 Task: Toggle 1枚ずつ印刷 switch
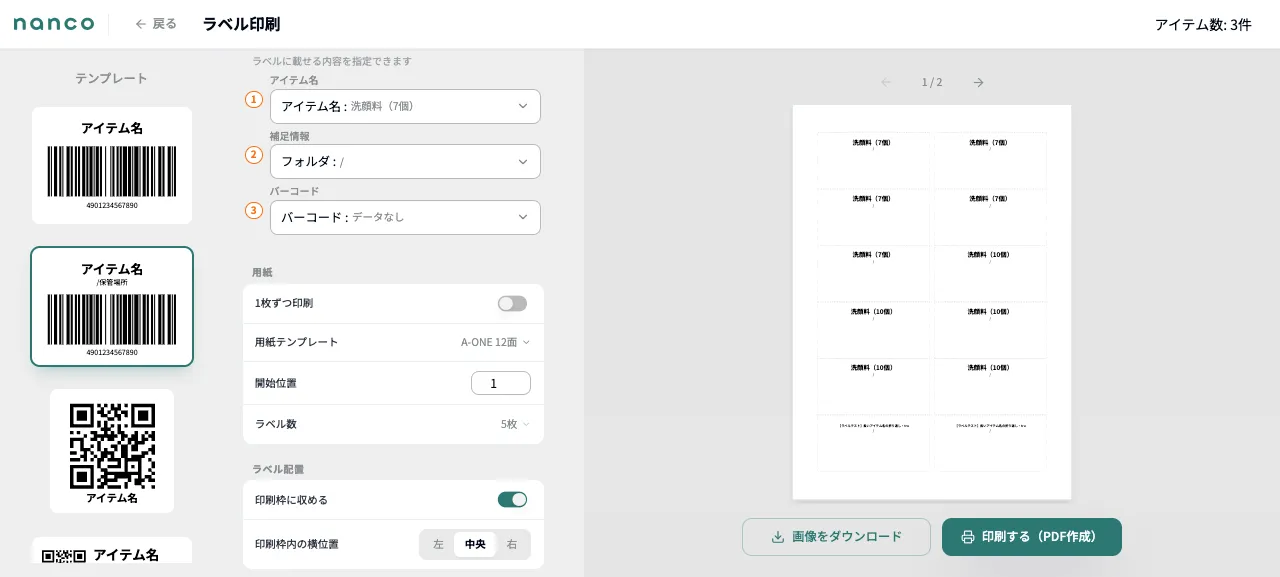[x=512, y=303]
